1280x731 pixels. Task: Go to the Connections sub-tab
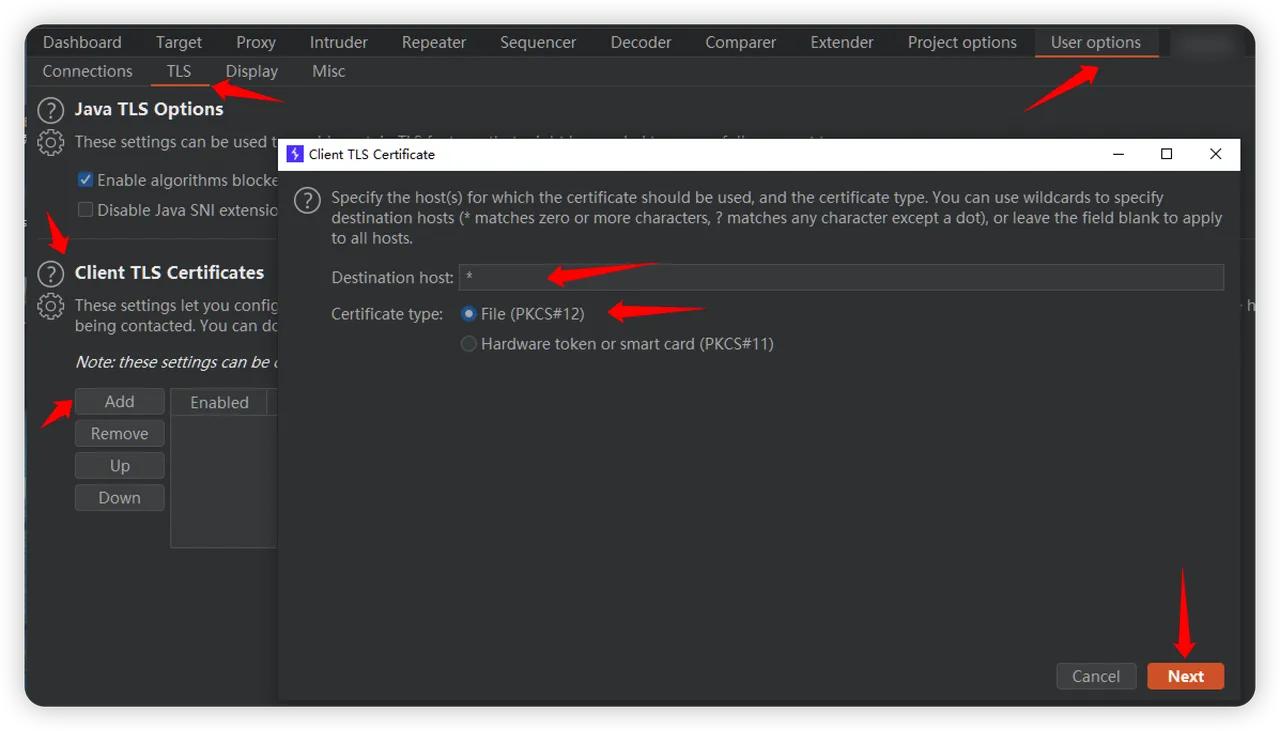(87, 71)
